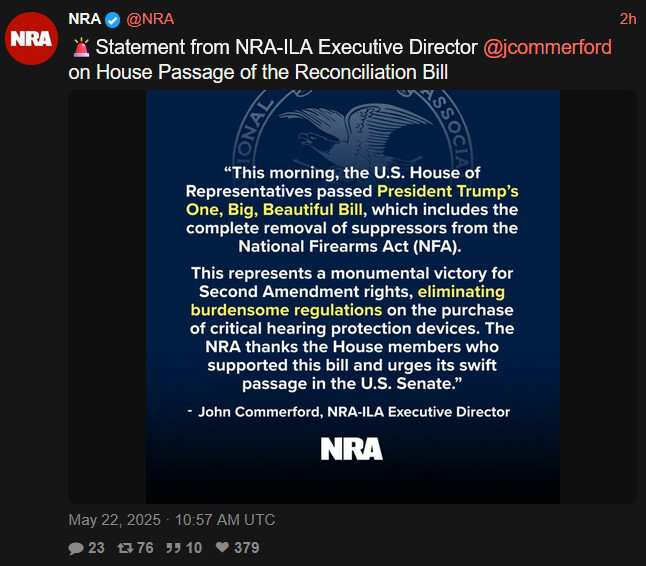Click the 76 retweets count
This screenshot has height=566, width=646.
tap(145, 548)
